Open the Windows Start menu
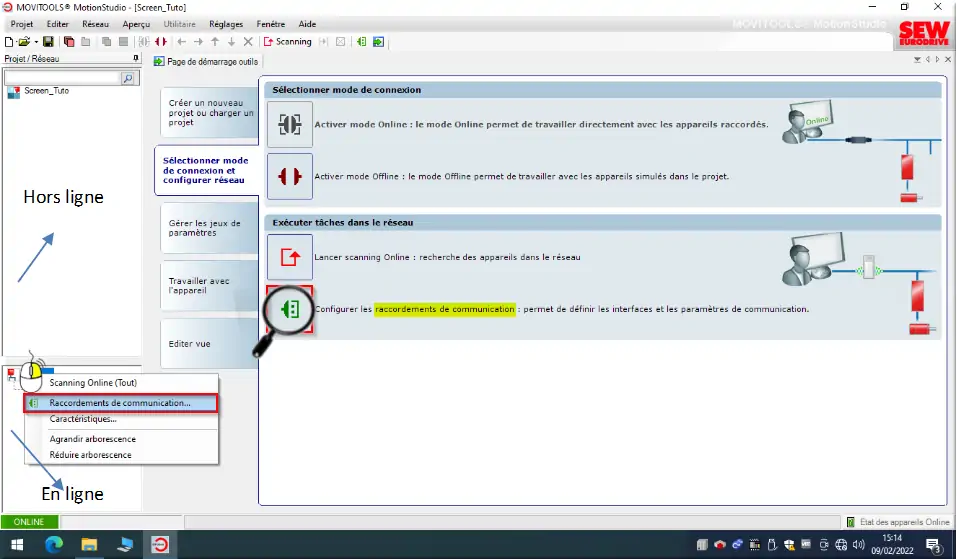The image size is (957, 559). pyautogui.click(x=17, y=544)
